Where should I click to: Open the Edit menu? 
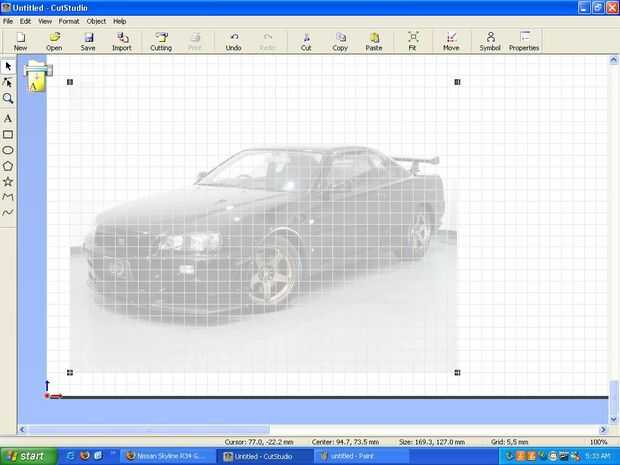(x=25, y=21)
